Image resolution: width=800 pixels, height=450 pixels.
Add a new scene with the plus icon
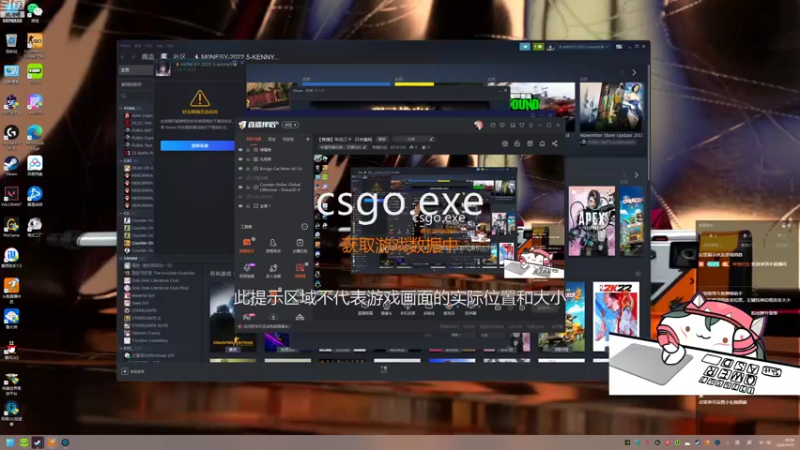point(308,139)
